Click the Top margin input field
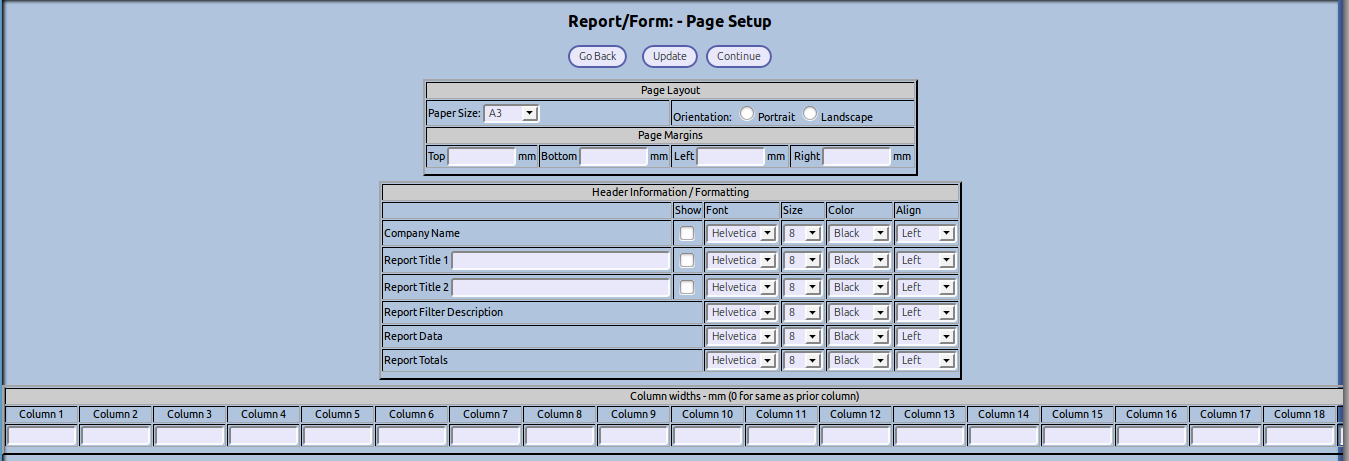Screen dimensions: 1349x461 pos(481,157)
